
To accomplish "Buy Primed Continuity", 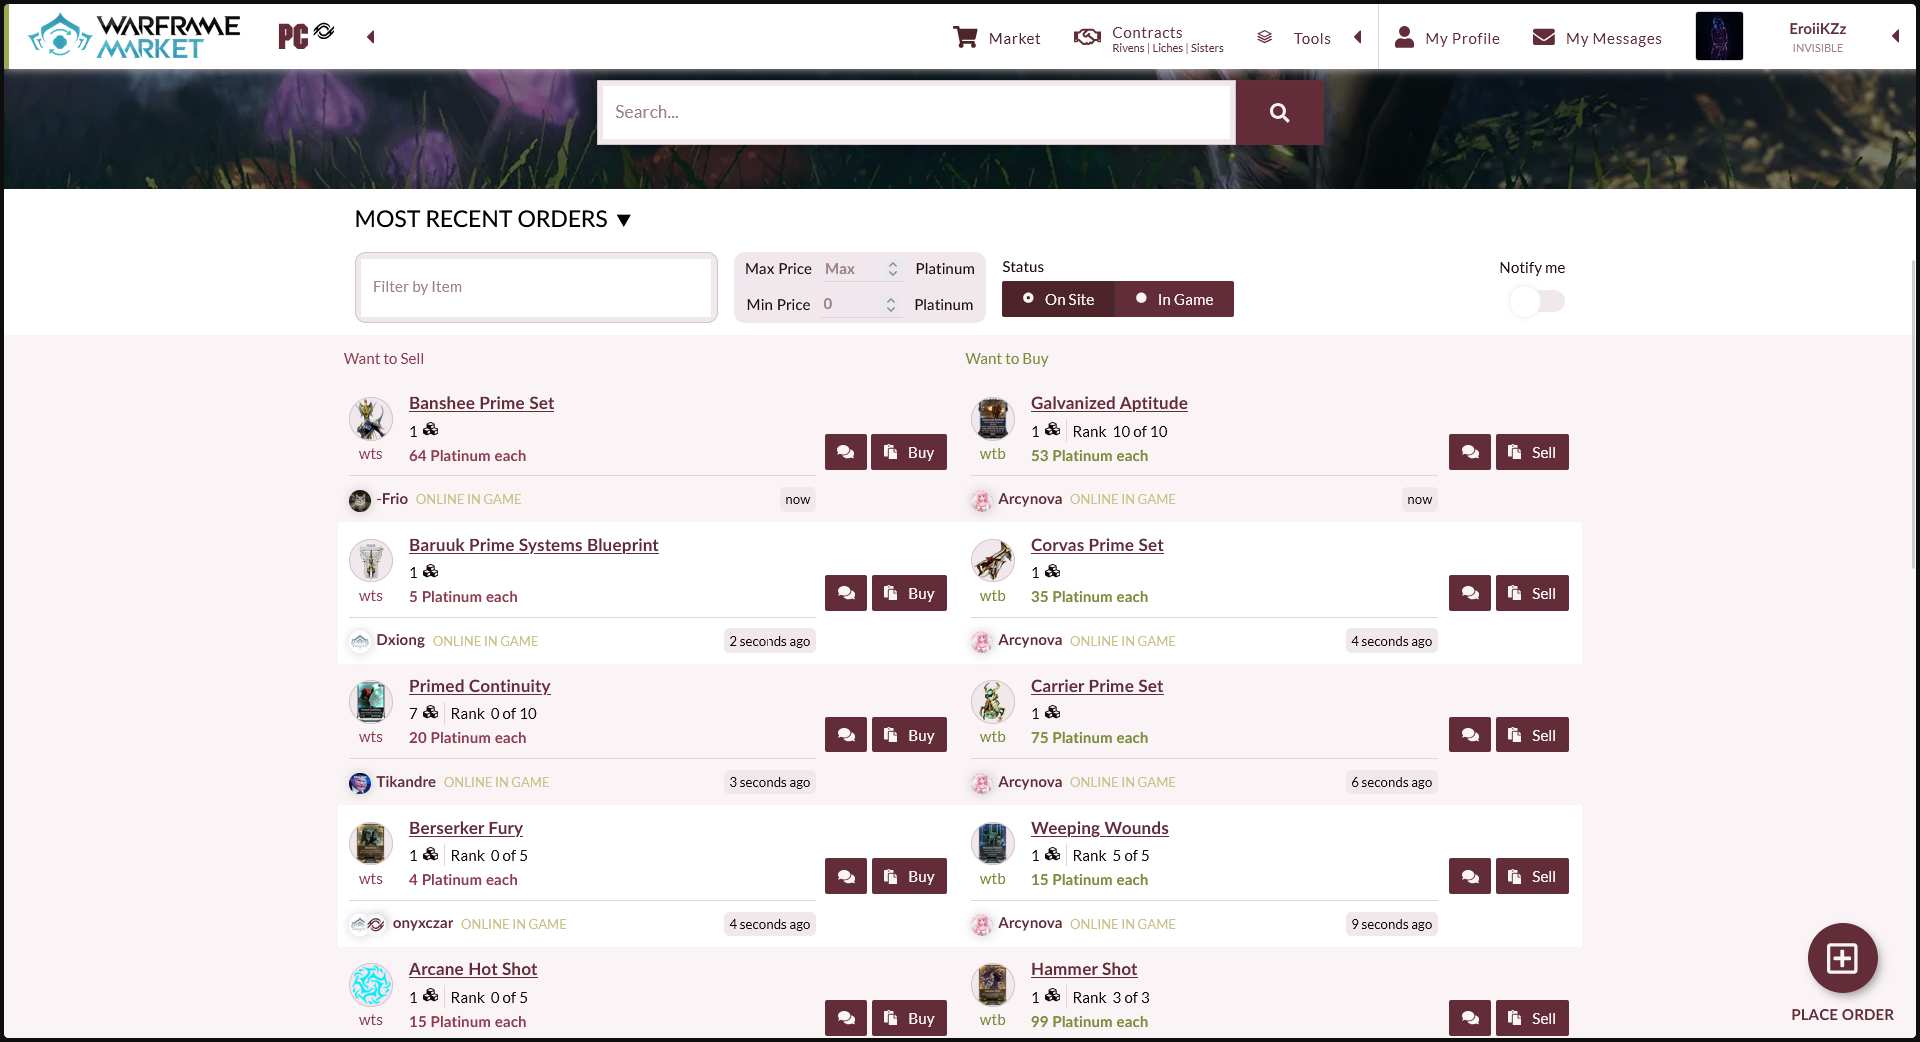I will coord(909,735).
